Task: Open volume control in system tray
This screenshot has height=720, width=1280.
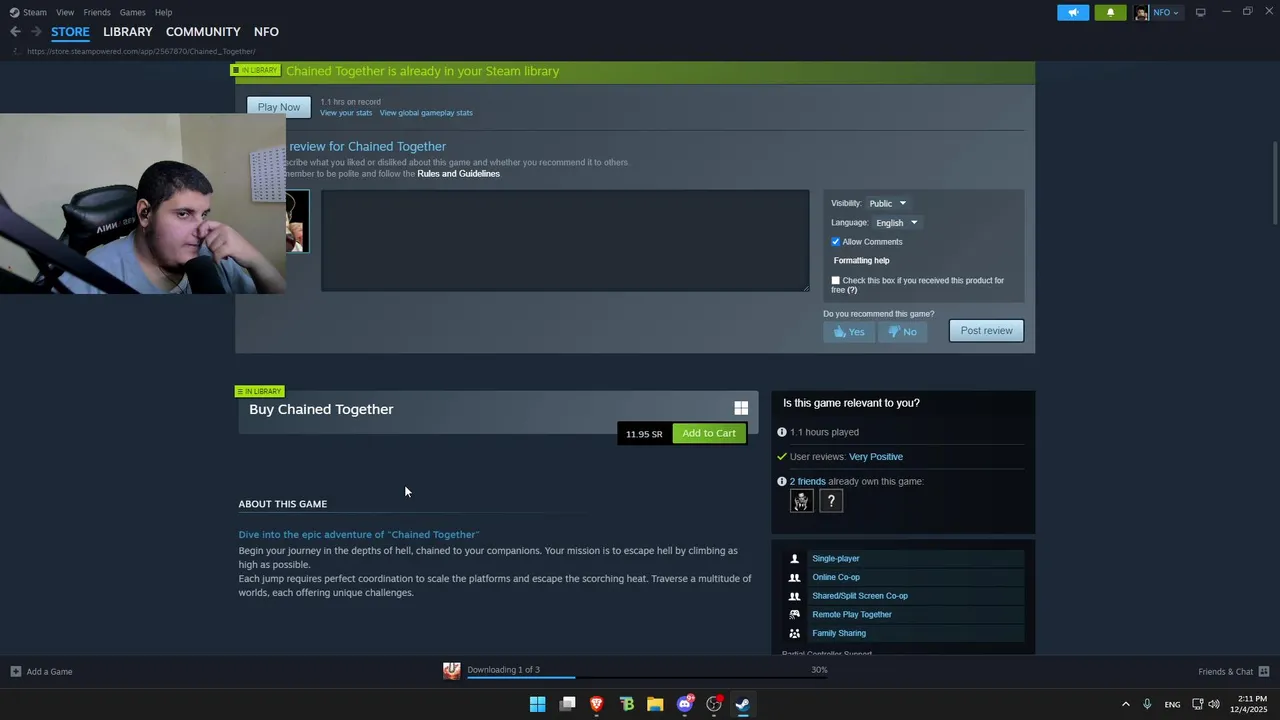Action: coord(1214,704)
